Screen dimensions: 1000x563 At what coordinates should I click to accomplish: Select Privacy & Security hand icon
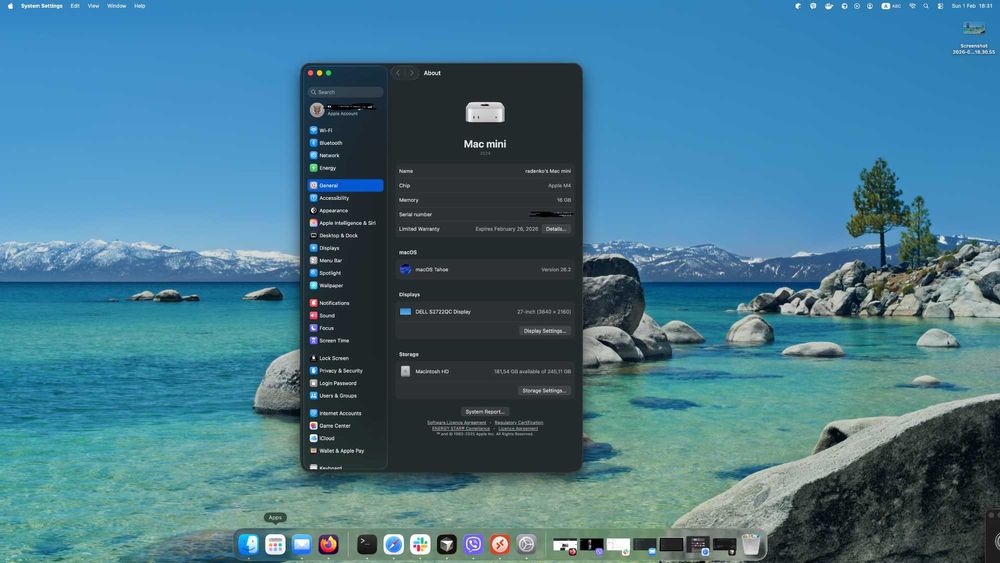tap(313, 370)
